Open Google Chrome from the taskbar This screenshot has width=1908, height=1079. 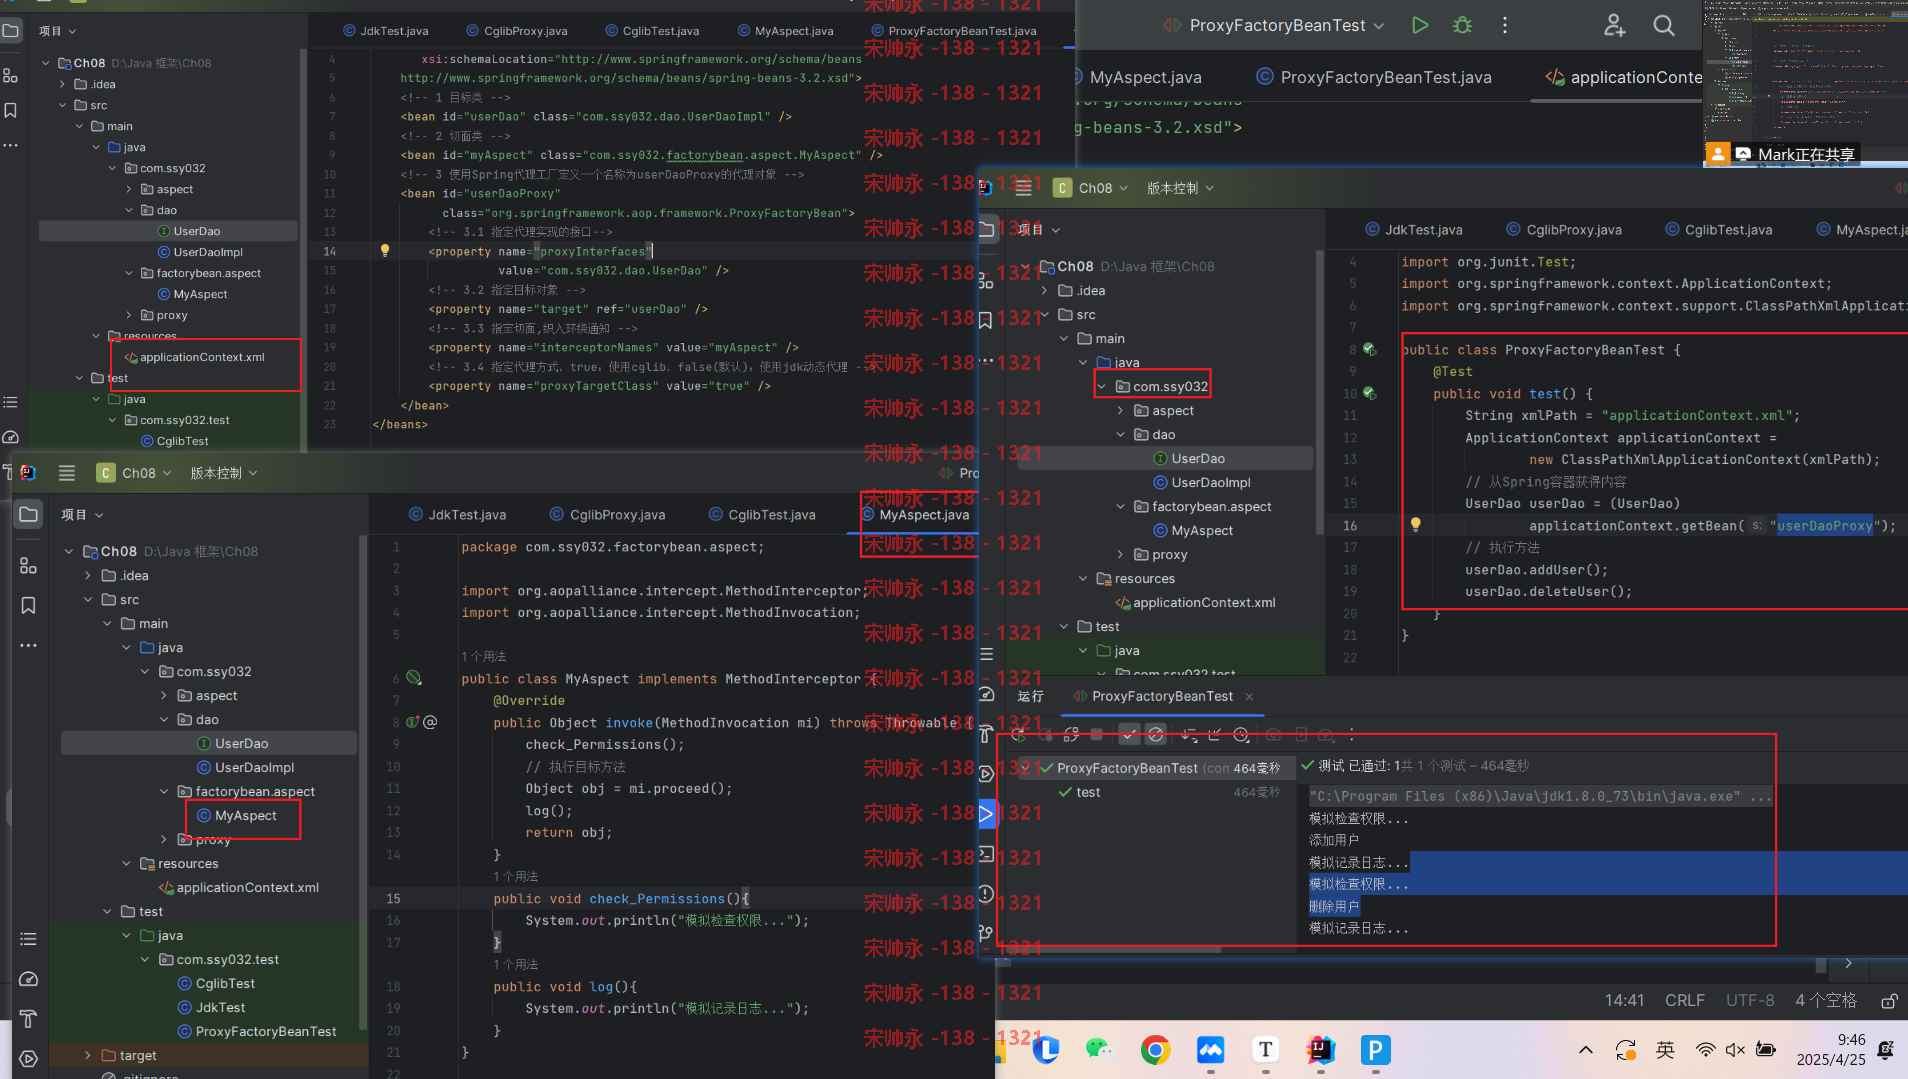1155,1050
